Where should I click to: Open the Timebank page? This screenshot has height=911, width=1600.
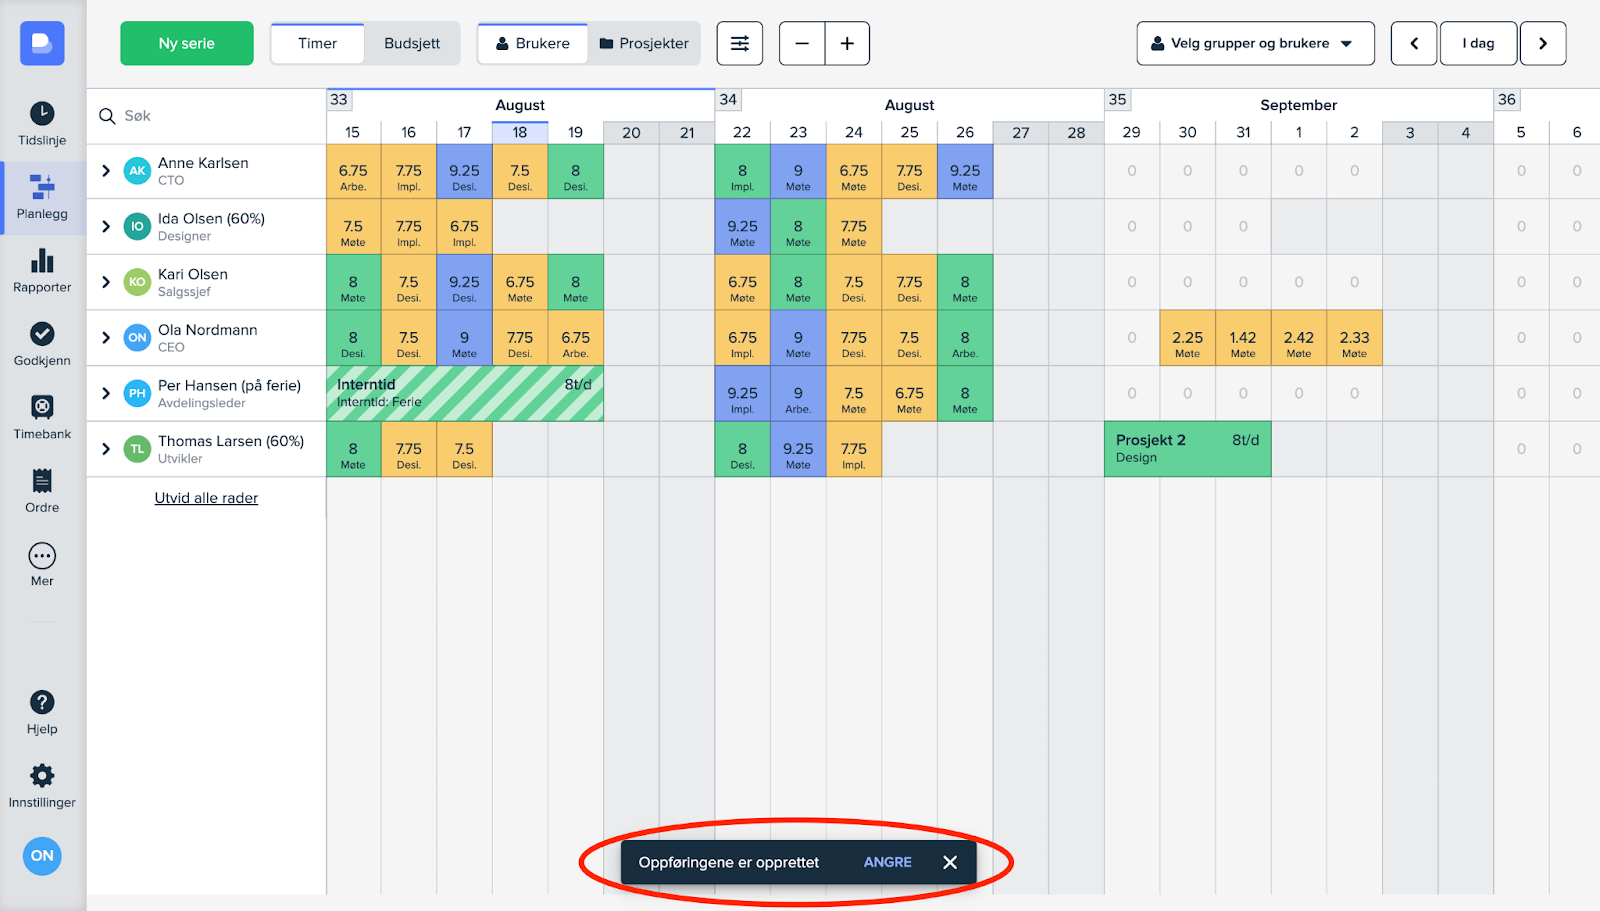(x=42, y=417)
